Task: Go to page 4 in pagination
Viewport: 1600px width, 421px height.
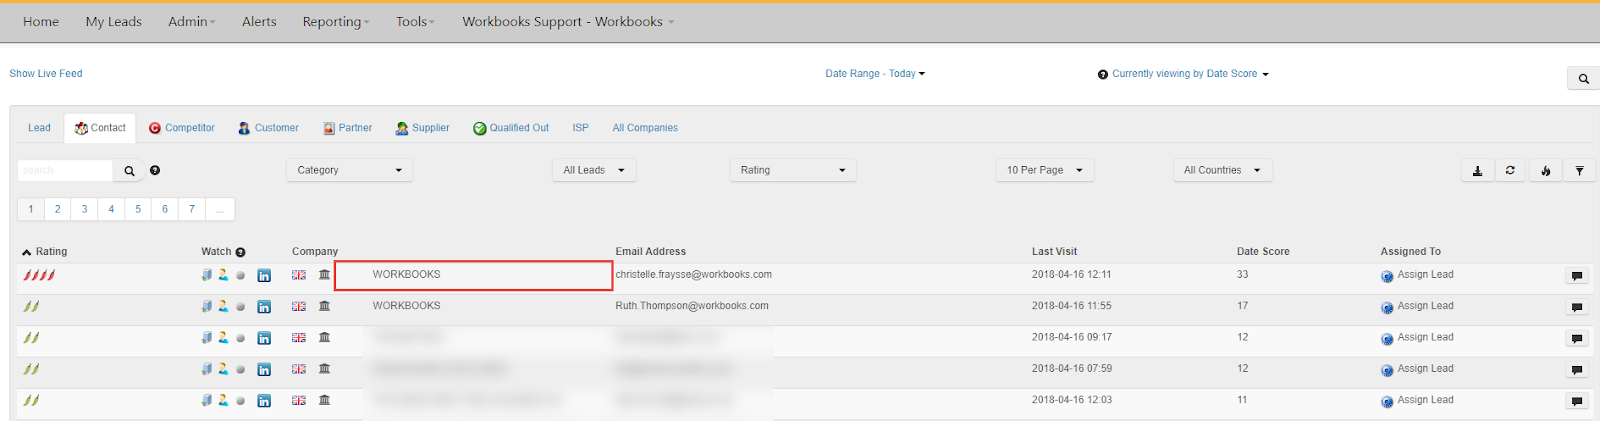Action: [x=111, y=209]
